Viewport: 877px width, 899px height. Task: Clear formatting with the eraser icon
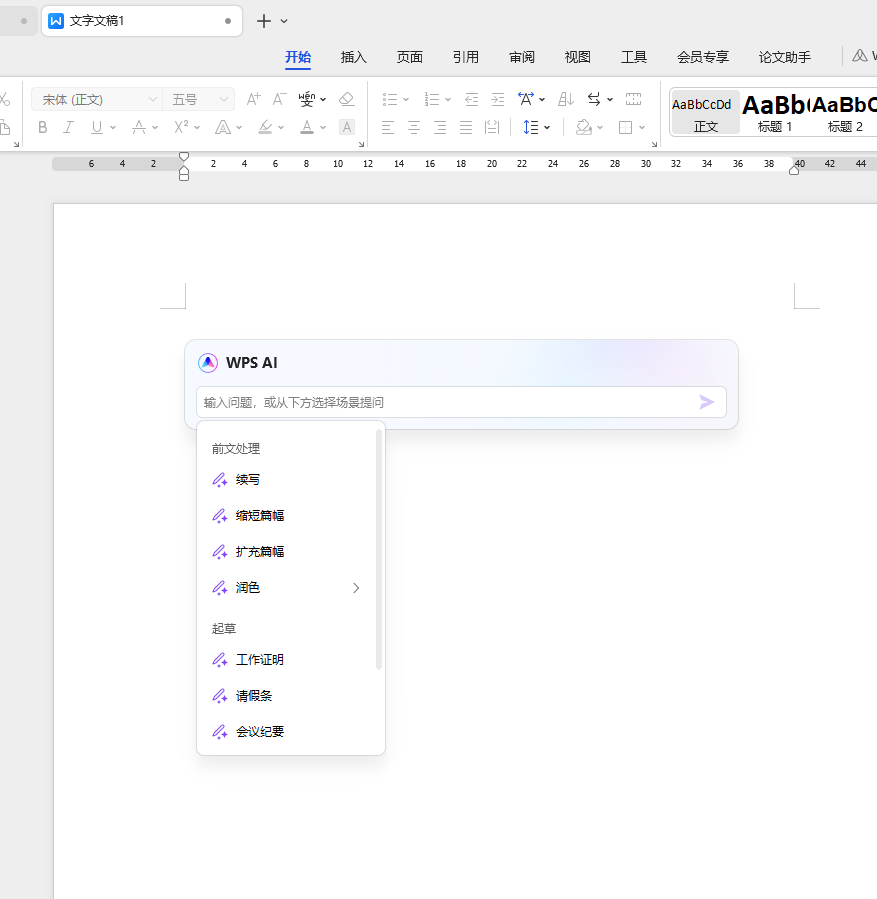click(346, 99)
